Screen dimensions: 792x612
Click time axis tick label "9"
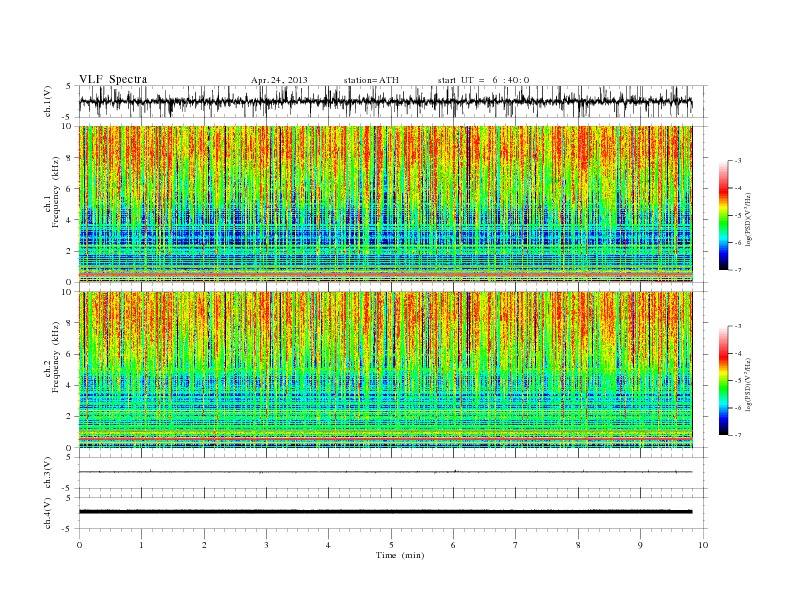640,545
